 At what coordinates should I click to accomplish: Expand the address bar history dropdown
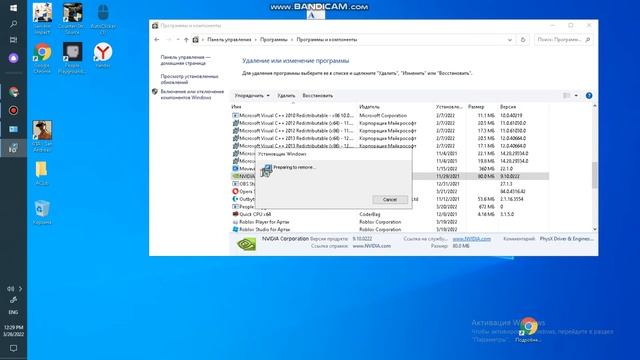[510, 40]
